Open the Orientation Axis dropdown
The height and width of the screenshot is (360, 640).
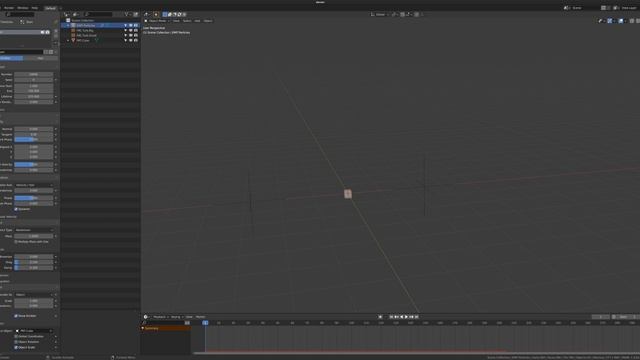pyautogui.click(x=34, y=185)
